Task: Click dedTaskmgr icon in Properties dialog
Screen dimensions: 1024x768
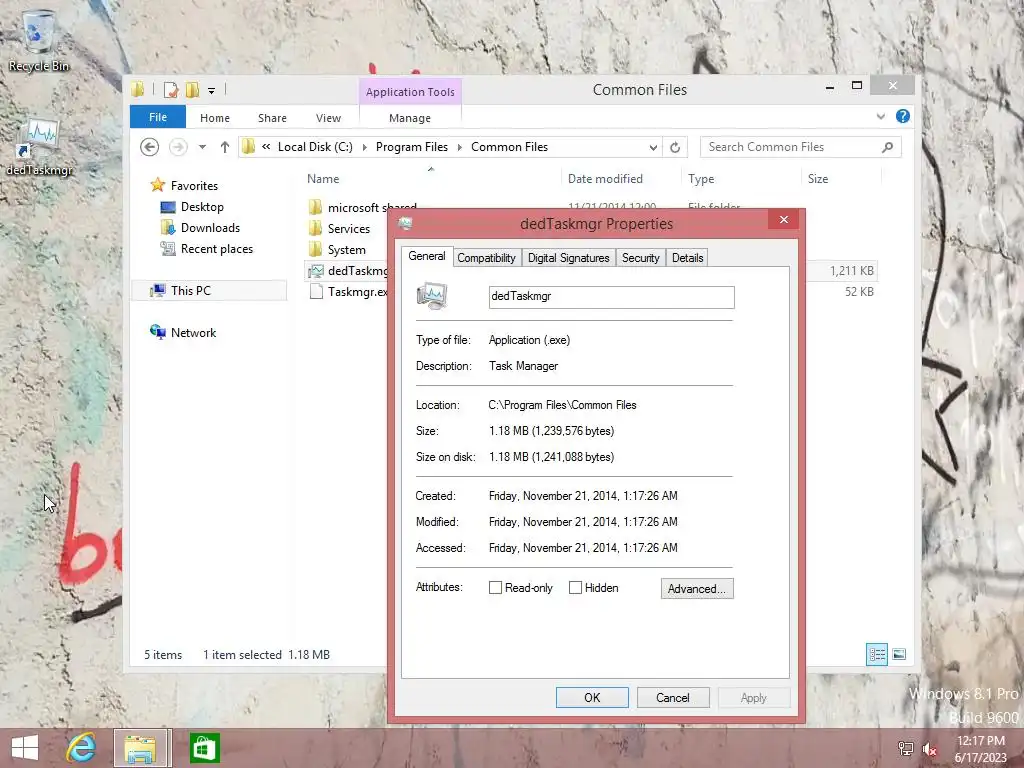Action: (432, 296)
